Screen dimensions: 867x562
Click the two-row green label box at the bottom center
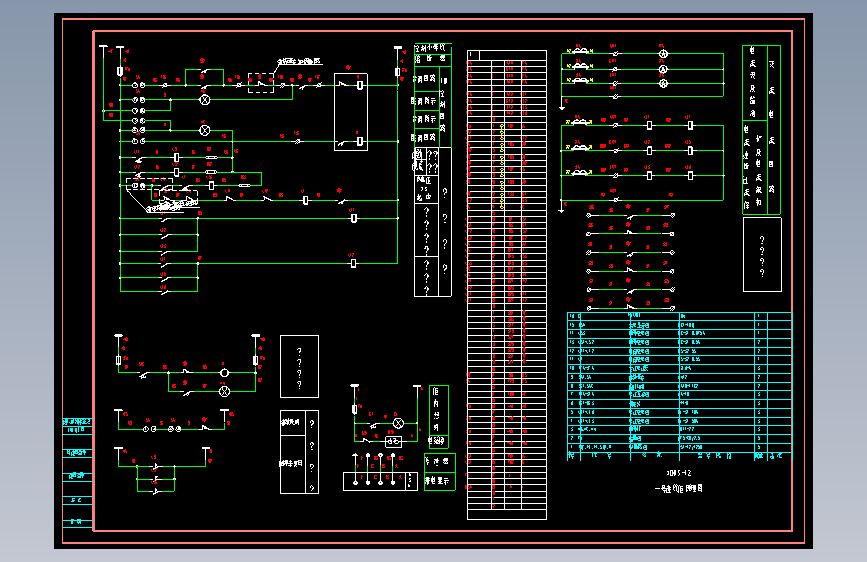point(440,471)
